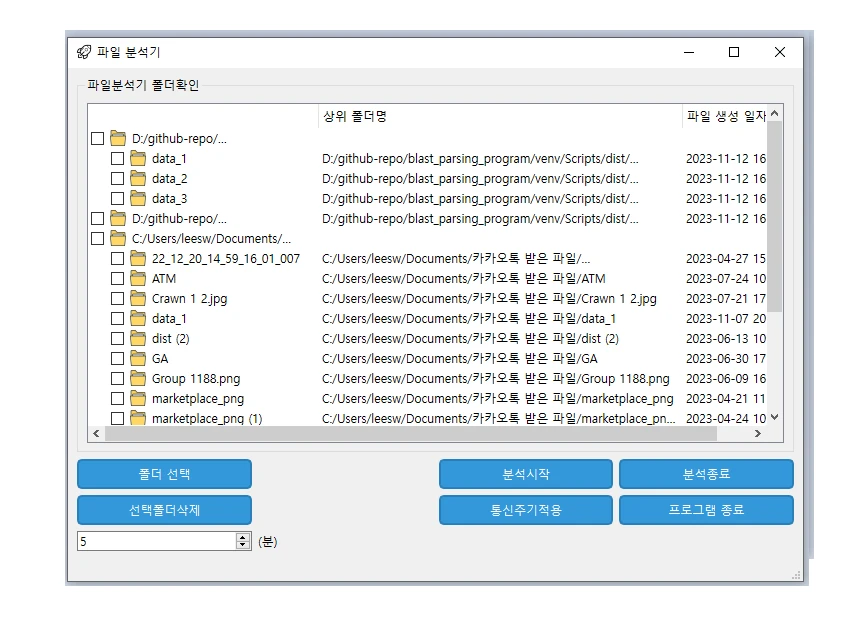This screenshot has width=866, height=640.
Task: Click the 분석시작 button to start analysis
Action: (x=525, y=474)
